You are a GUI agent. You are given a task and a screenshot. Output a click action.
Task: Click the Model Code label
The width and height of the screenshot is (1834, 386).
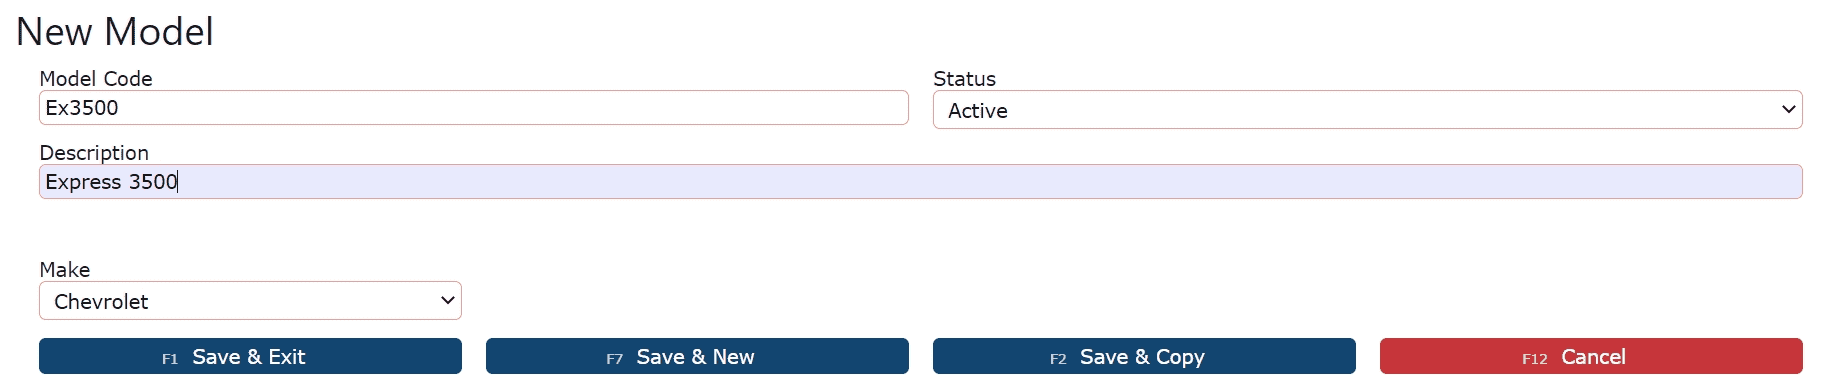click(x=96, y=79)
